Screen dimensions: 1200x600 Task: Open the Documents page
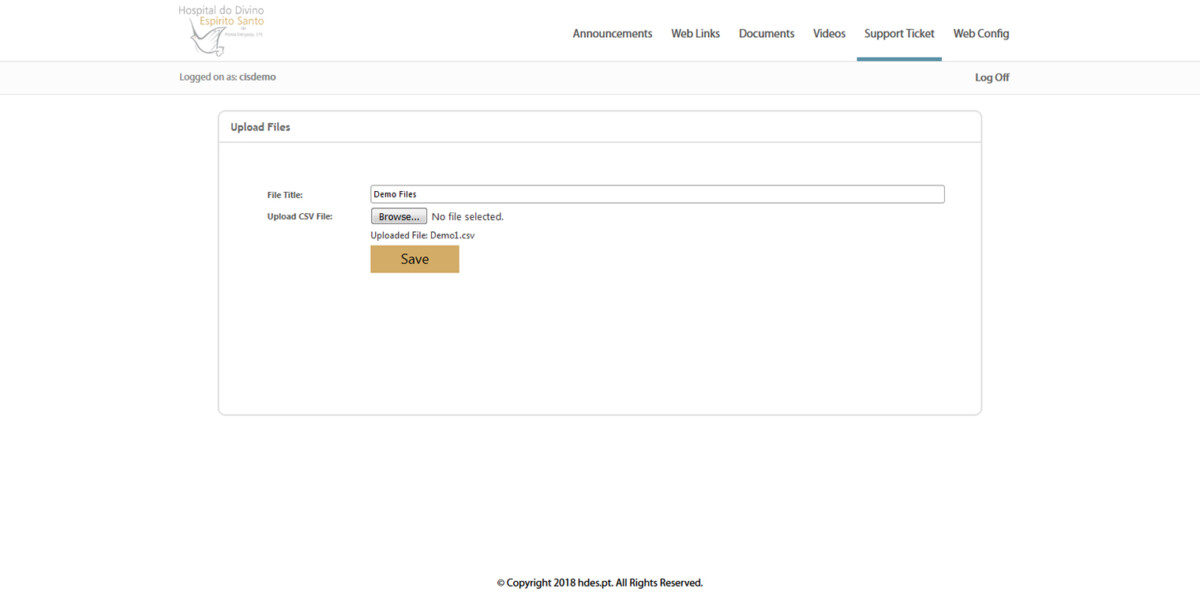pos(766,33)
